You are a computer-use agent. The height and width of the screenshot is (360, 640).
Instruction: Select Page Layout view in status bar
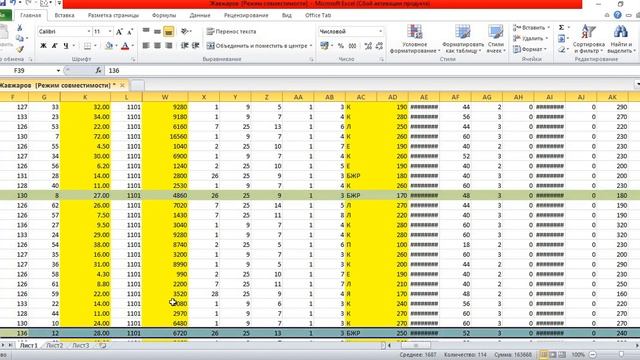tap(553, 355)
